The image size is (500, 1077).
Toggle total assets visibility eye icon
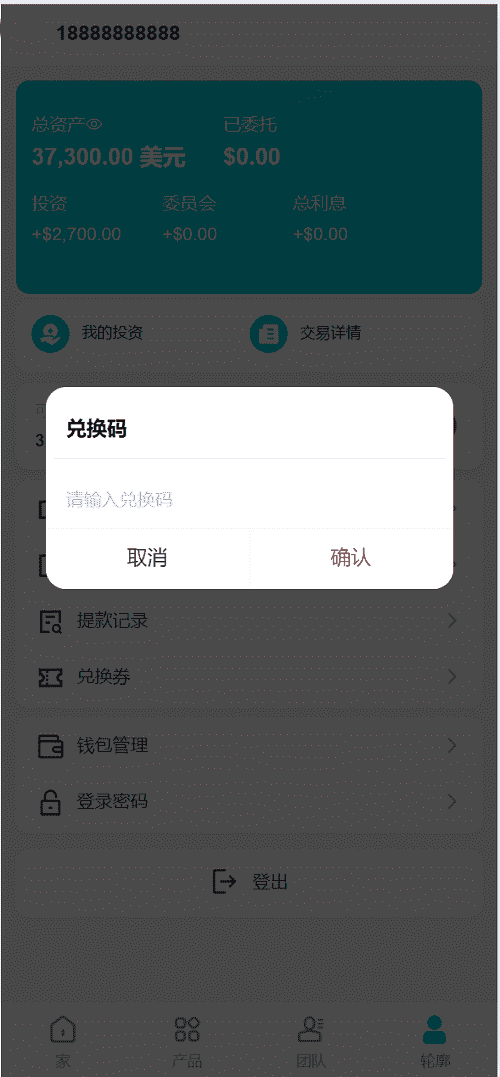point(95,125)
